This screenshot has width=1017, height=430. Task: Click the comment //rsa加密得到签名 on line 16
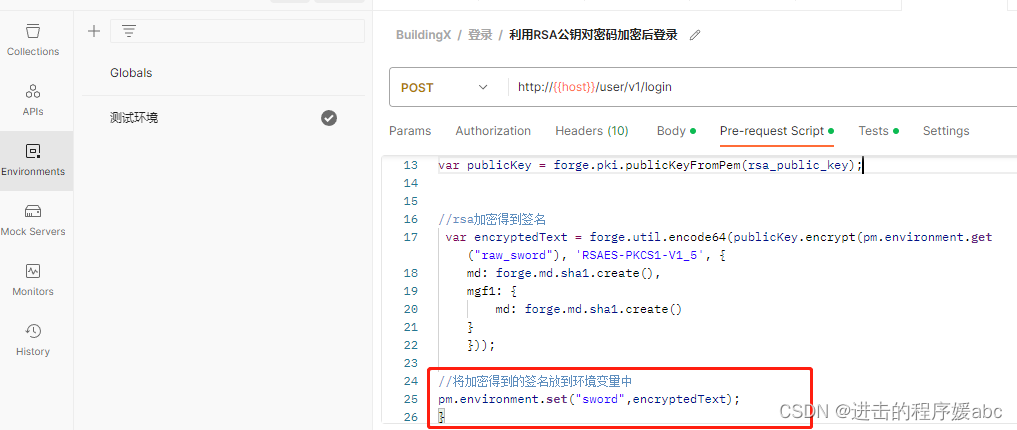pyautogui.click(x=492, y=219)
